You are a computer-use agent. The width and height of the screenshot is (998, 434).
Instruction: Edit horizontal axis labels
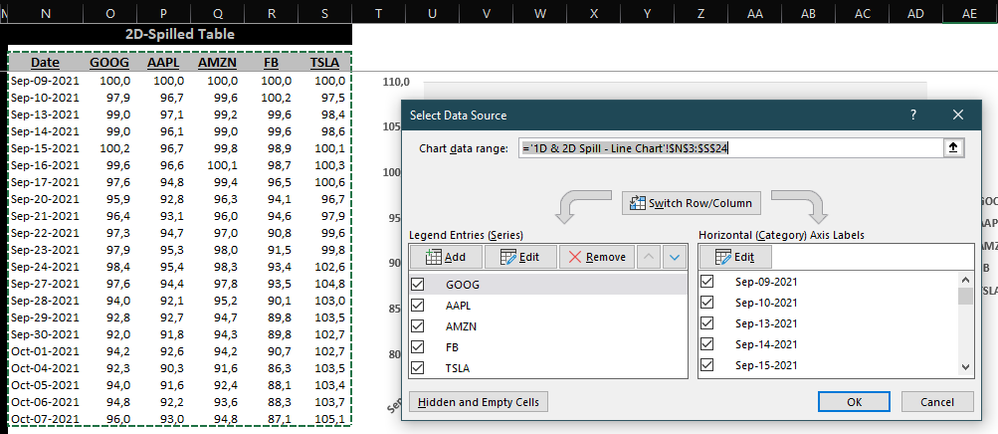pyautogui.click(x=735, y=257)
